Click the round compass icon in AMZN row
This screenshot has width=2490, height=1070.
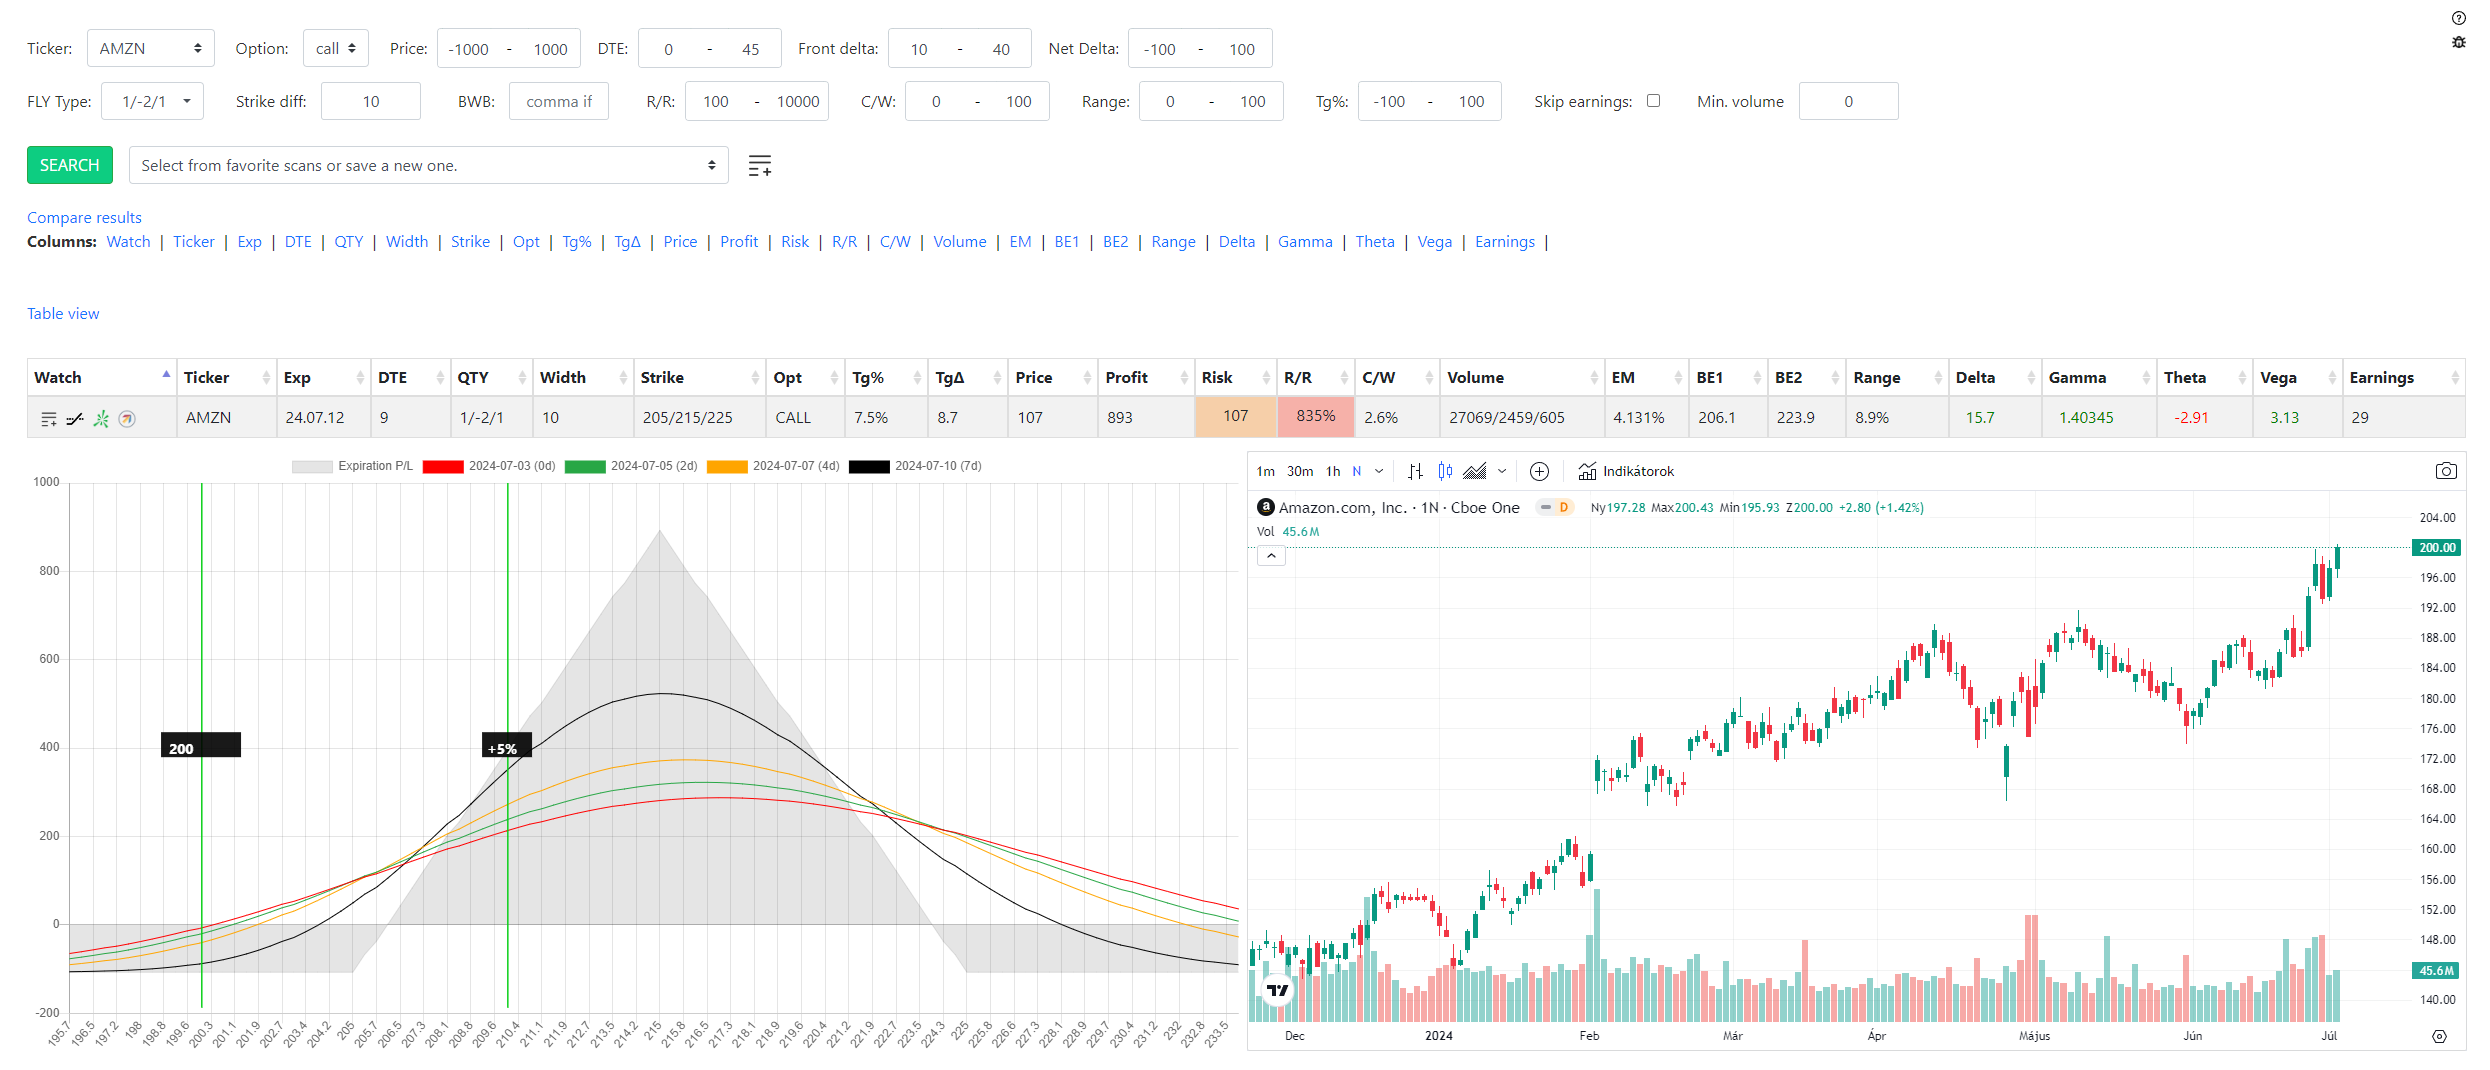pos(127,419)
